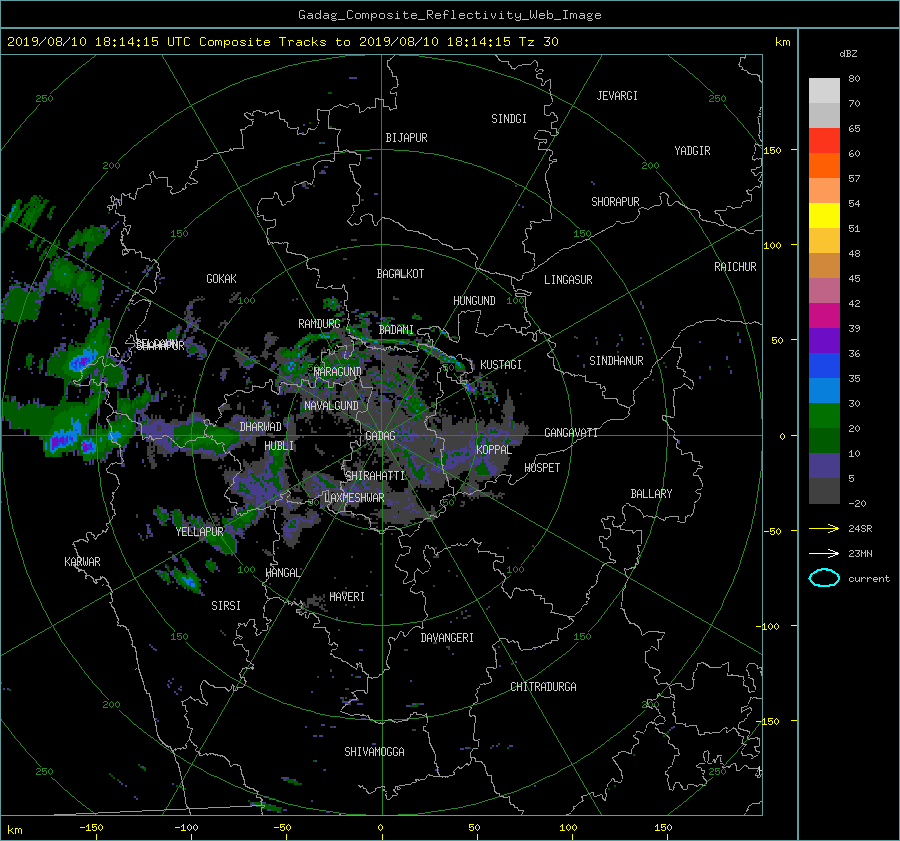Click the yellow 24SR arrow legend icon

click(x=824, y=528)
